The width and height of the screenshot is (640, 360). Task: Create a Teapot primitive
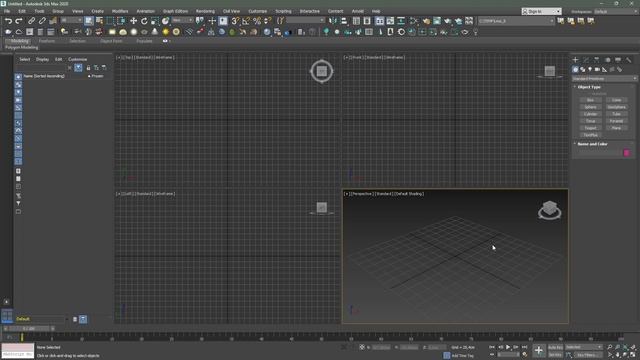(590, 128)
